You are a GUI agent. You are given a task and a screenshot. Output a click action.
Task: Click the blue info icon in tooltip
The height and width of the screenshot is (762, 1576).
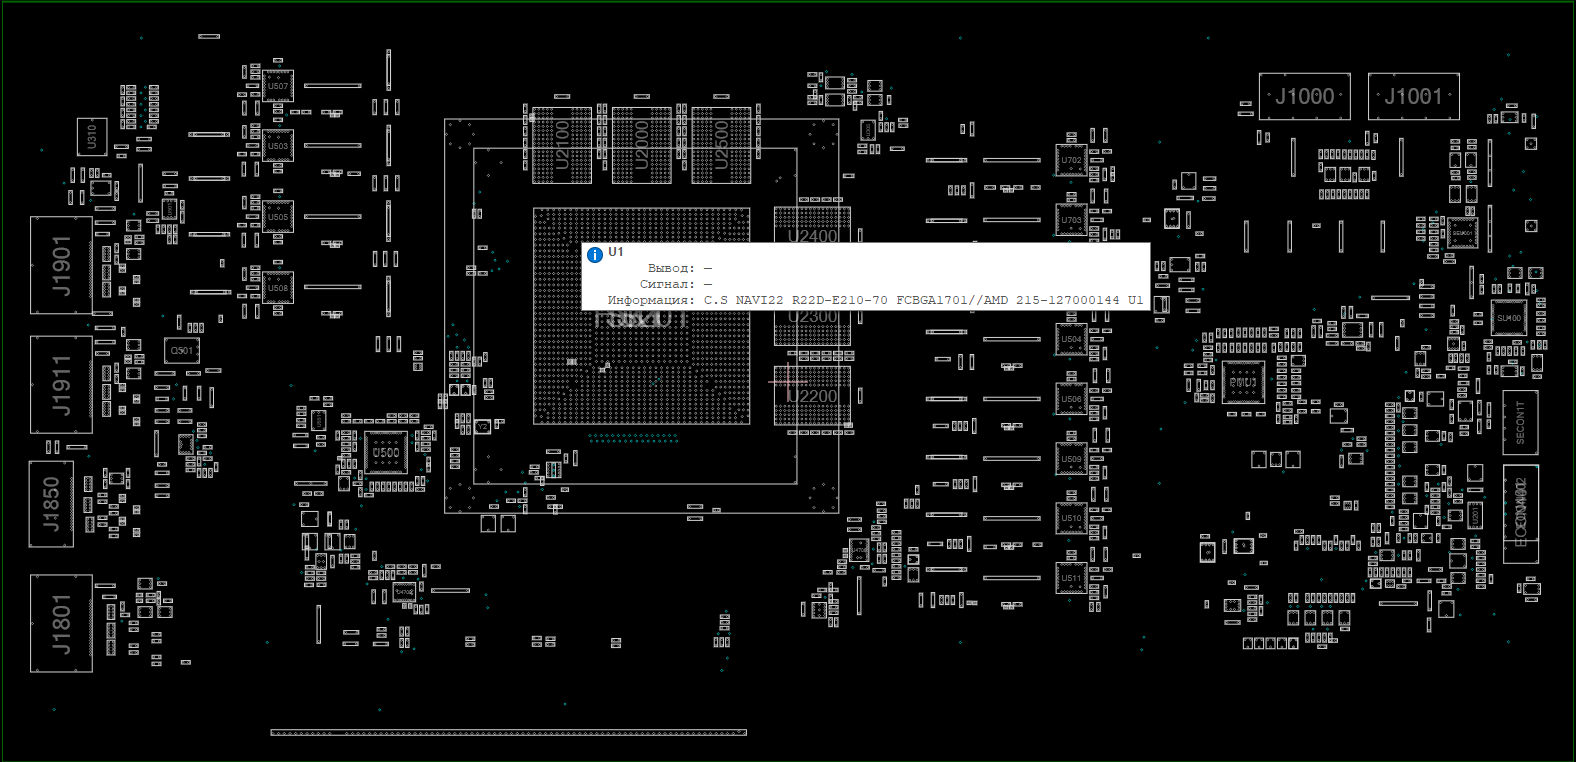[595, 255]
